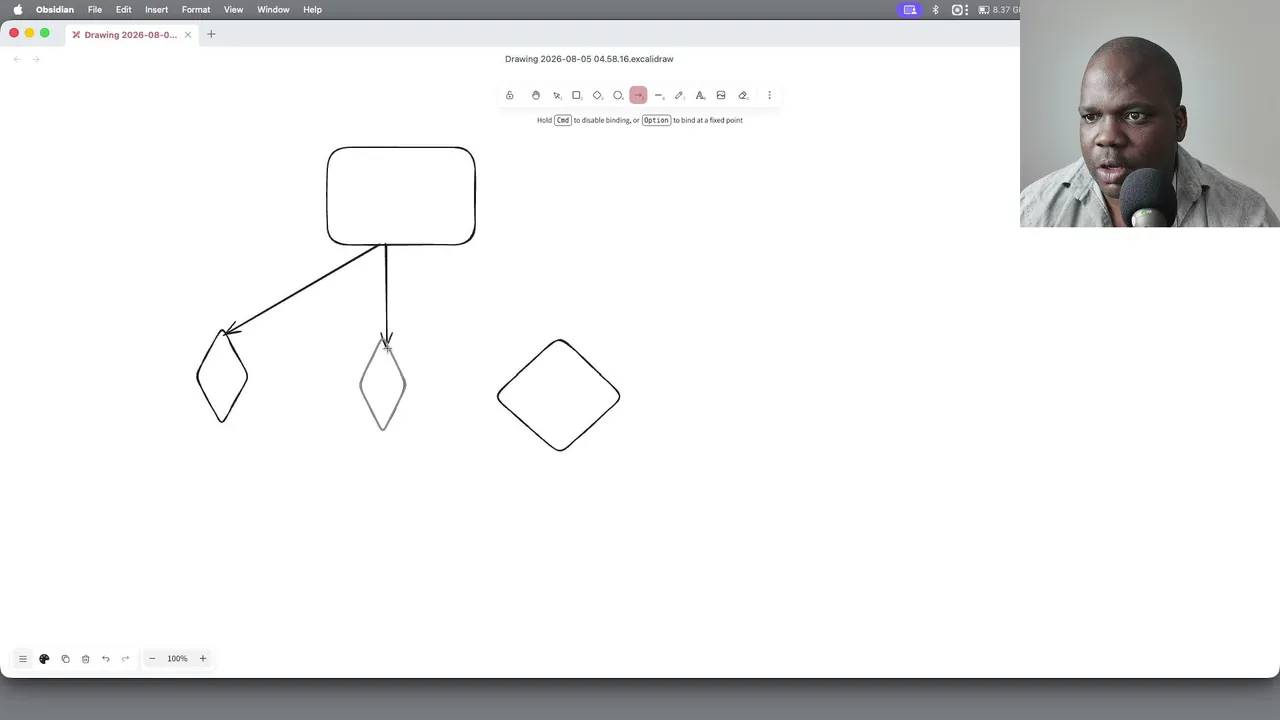Select the Text tool
The height and width of the screenshot is (720, 1280).
[700, 95]
